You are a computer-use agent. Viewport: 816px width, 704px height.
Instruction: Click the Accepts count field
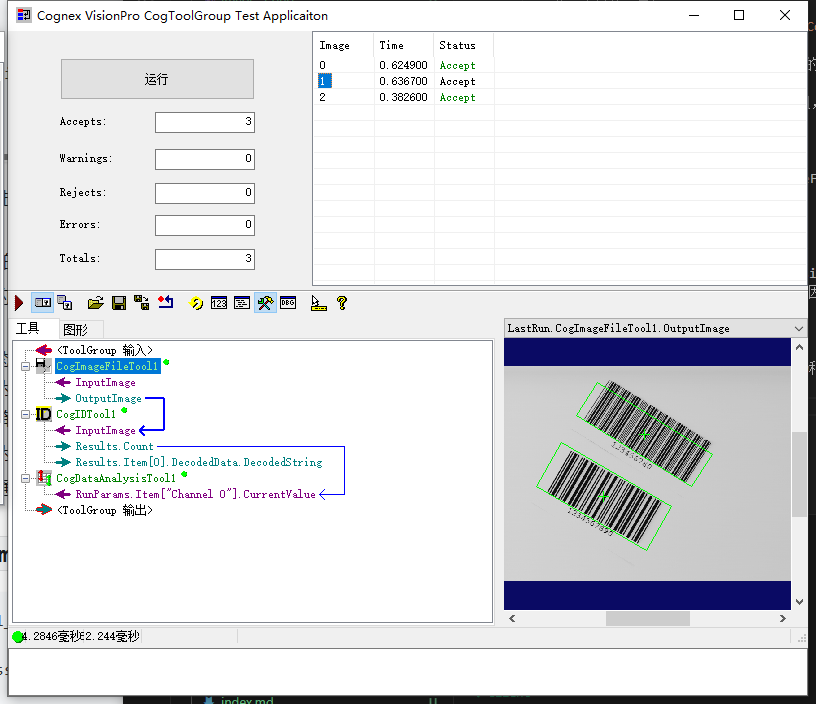205,122
